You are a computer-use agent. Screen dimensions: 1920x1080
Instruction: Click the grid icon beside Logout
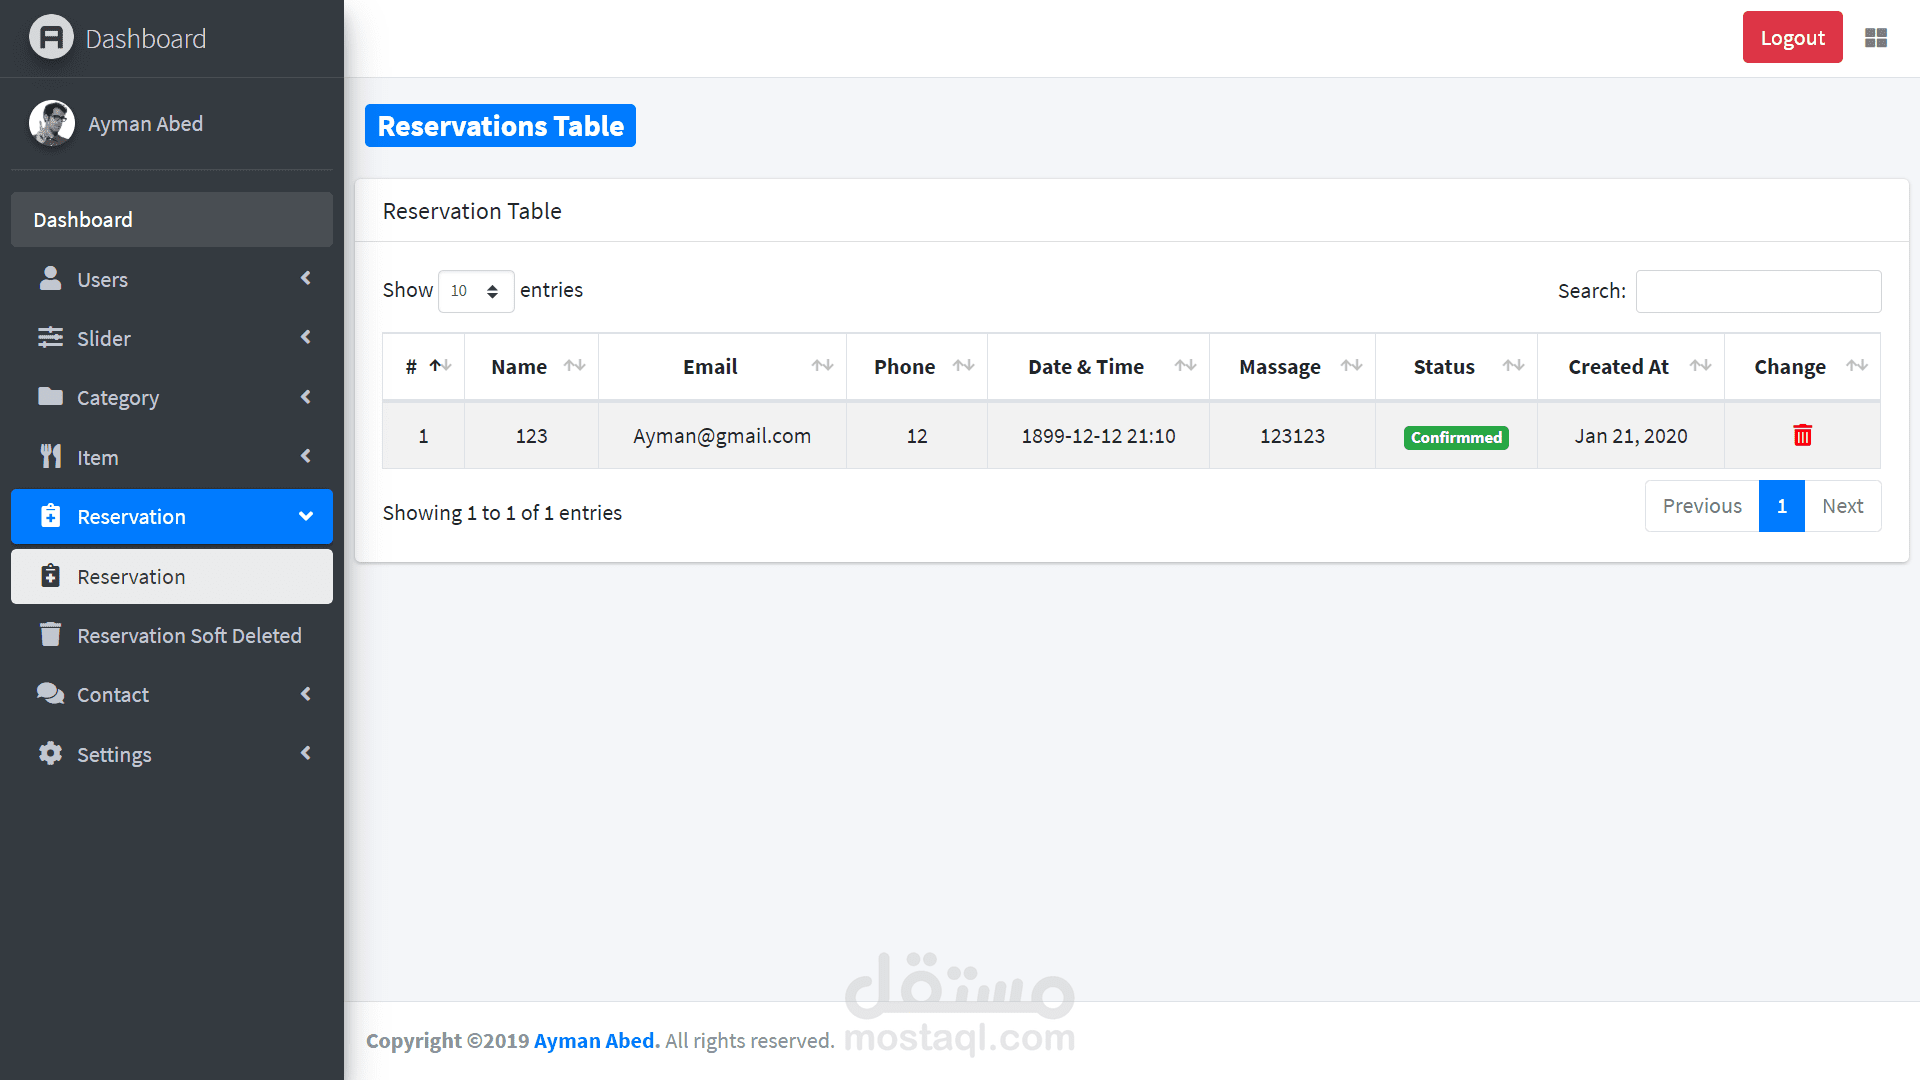click(1875, 38)
